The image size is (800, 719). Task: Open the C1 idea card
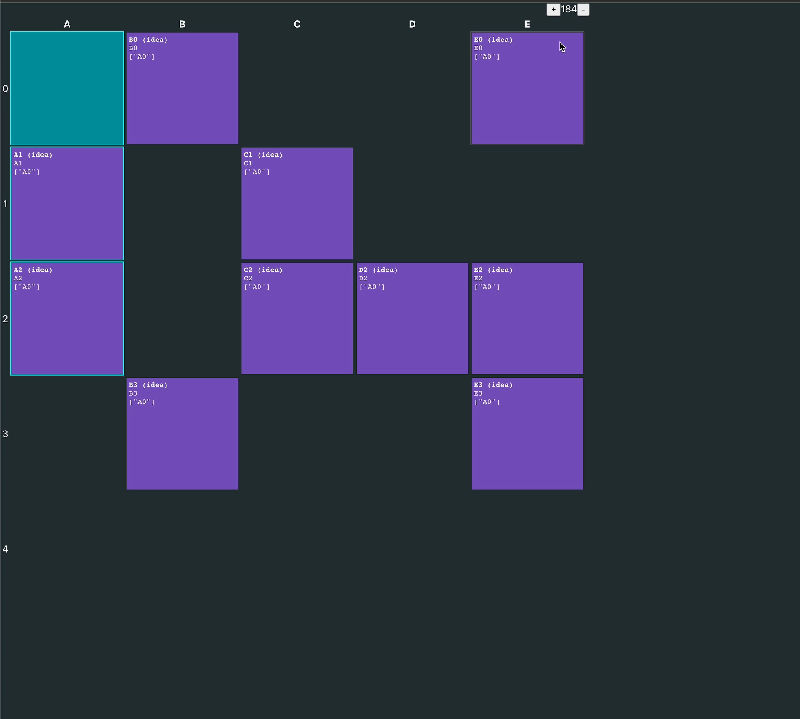pos(297,203)
